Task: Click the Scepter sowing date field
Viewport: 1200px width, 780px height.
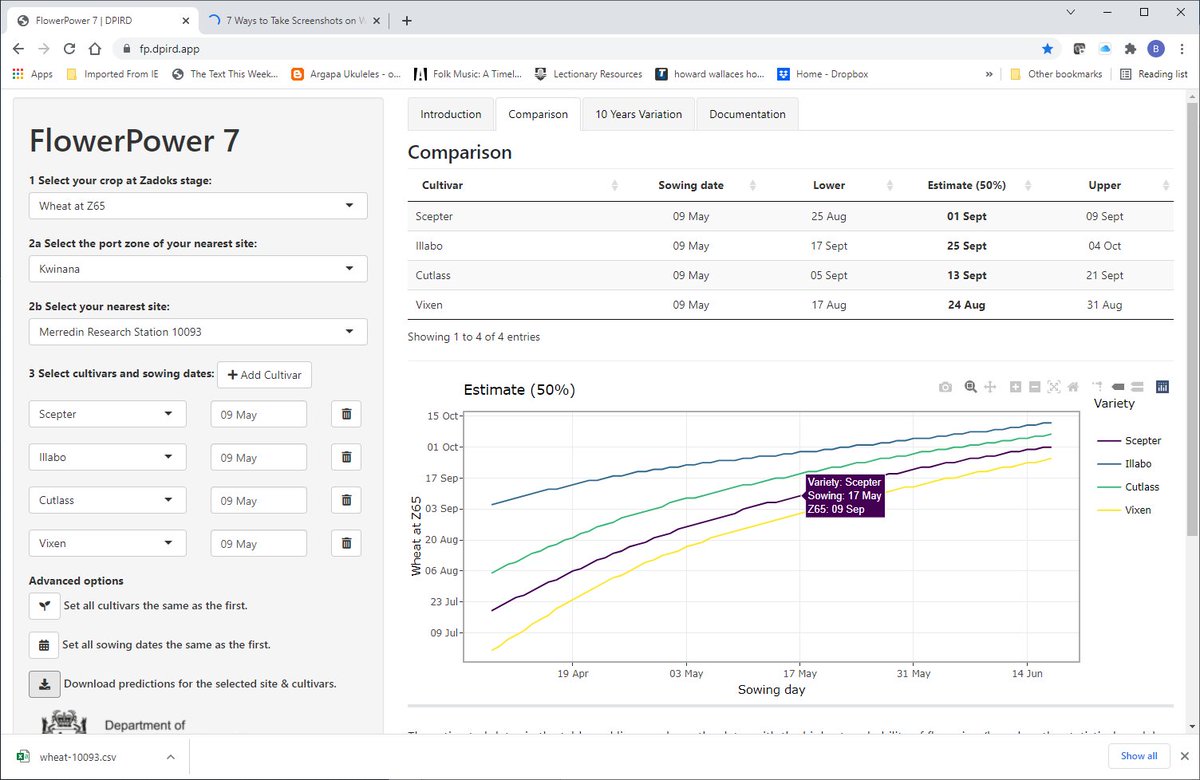Action: coord(259,414)
